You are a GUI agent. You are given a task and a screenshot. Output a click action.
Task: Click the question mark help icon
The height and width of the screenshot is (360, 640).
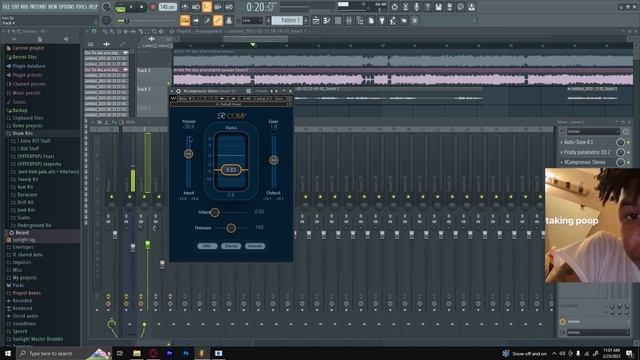pyautogui.click(x=427, y=7)
